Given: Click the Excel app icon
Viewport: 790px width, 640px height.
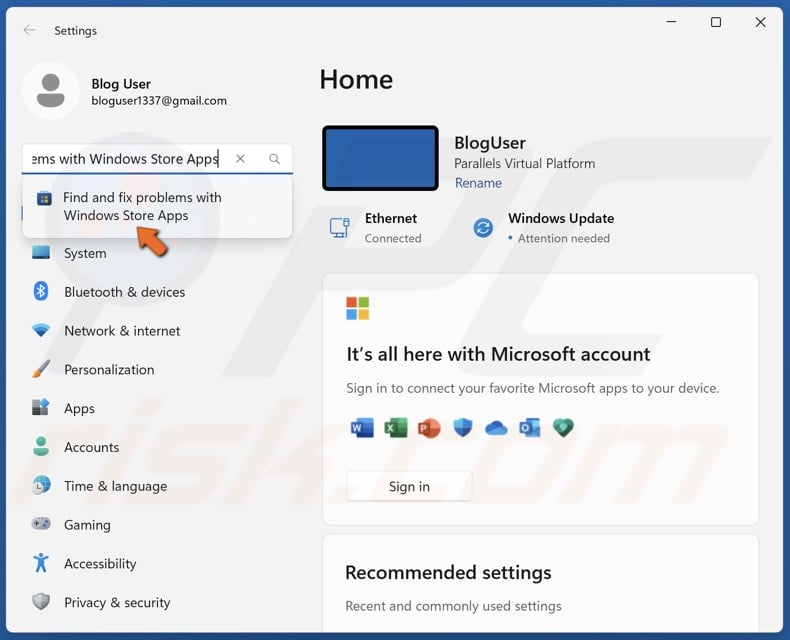Looking at the screenshot, I should point(396,428).
